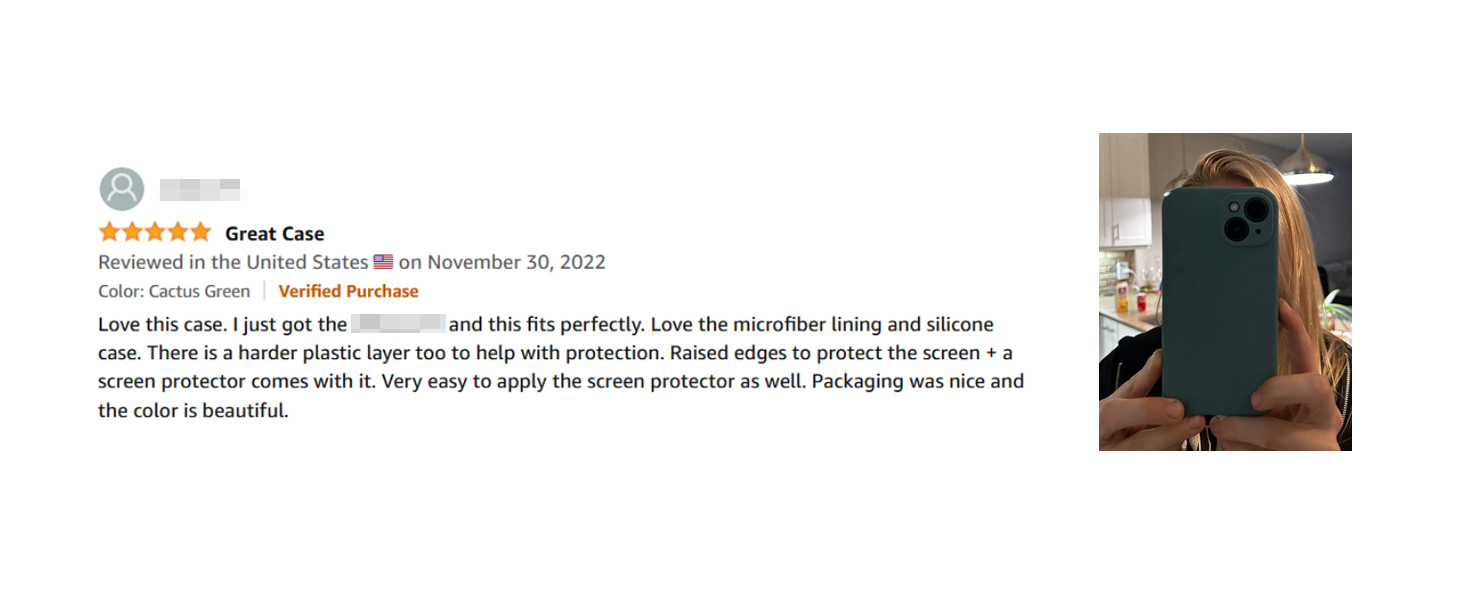Click the fifth orange rating star
Screen dimensions: 1464x600
[x=201, y=233]
